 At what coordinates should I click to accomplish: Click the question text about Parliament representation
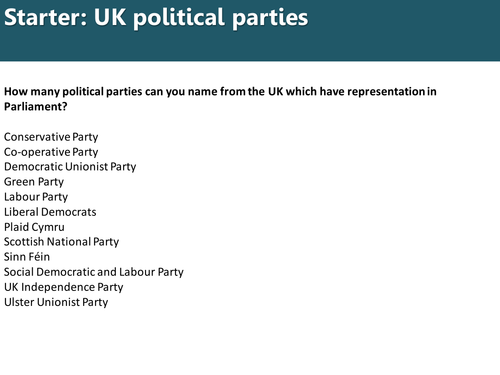[220, 99]
